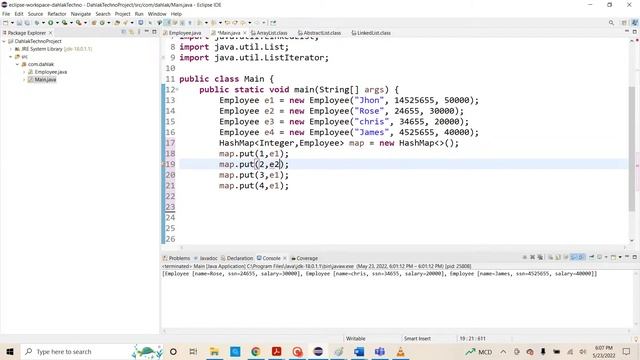The height and width of the screenshot is (360, 640).
Task: Collapse the com.dahlak package node
Action: tap(18, 64)
